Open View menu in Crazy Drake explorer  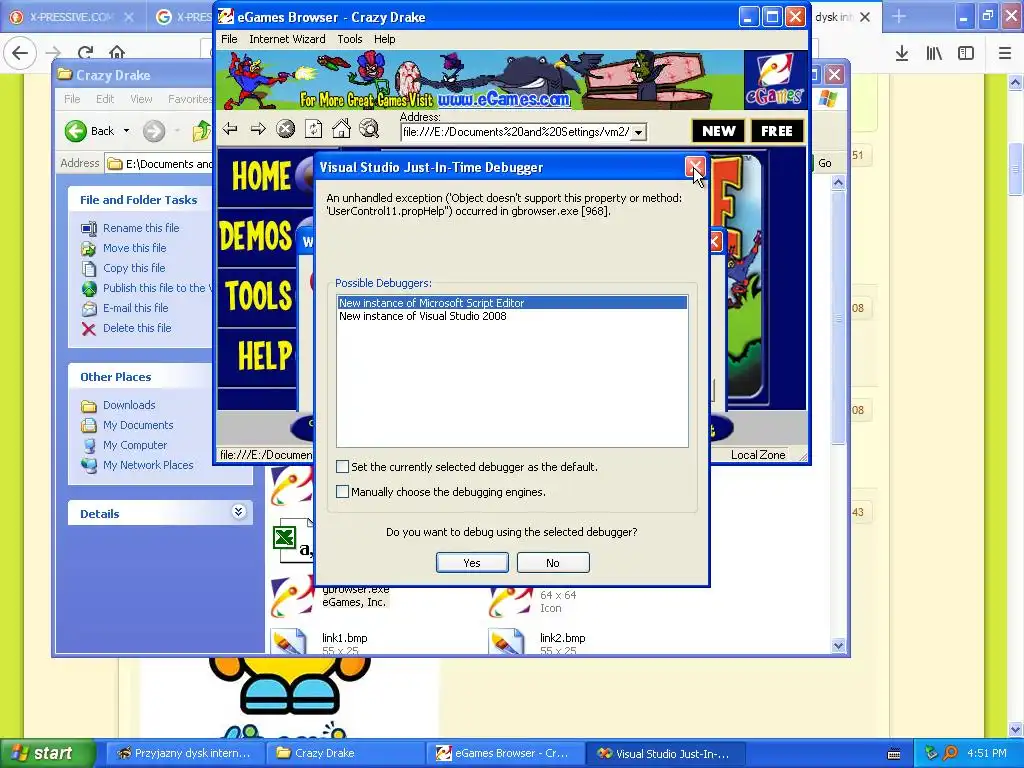coord(141,99)
